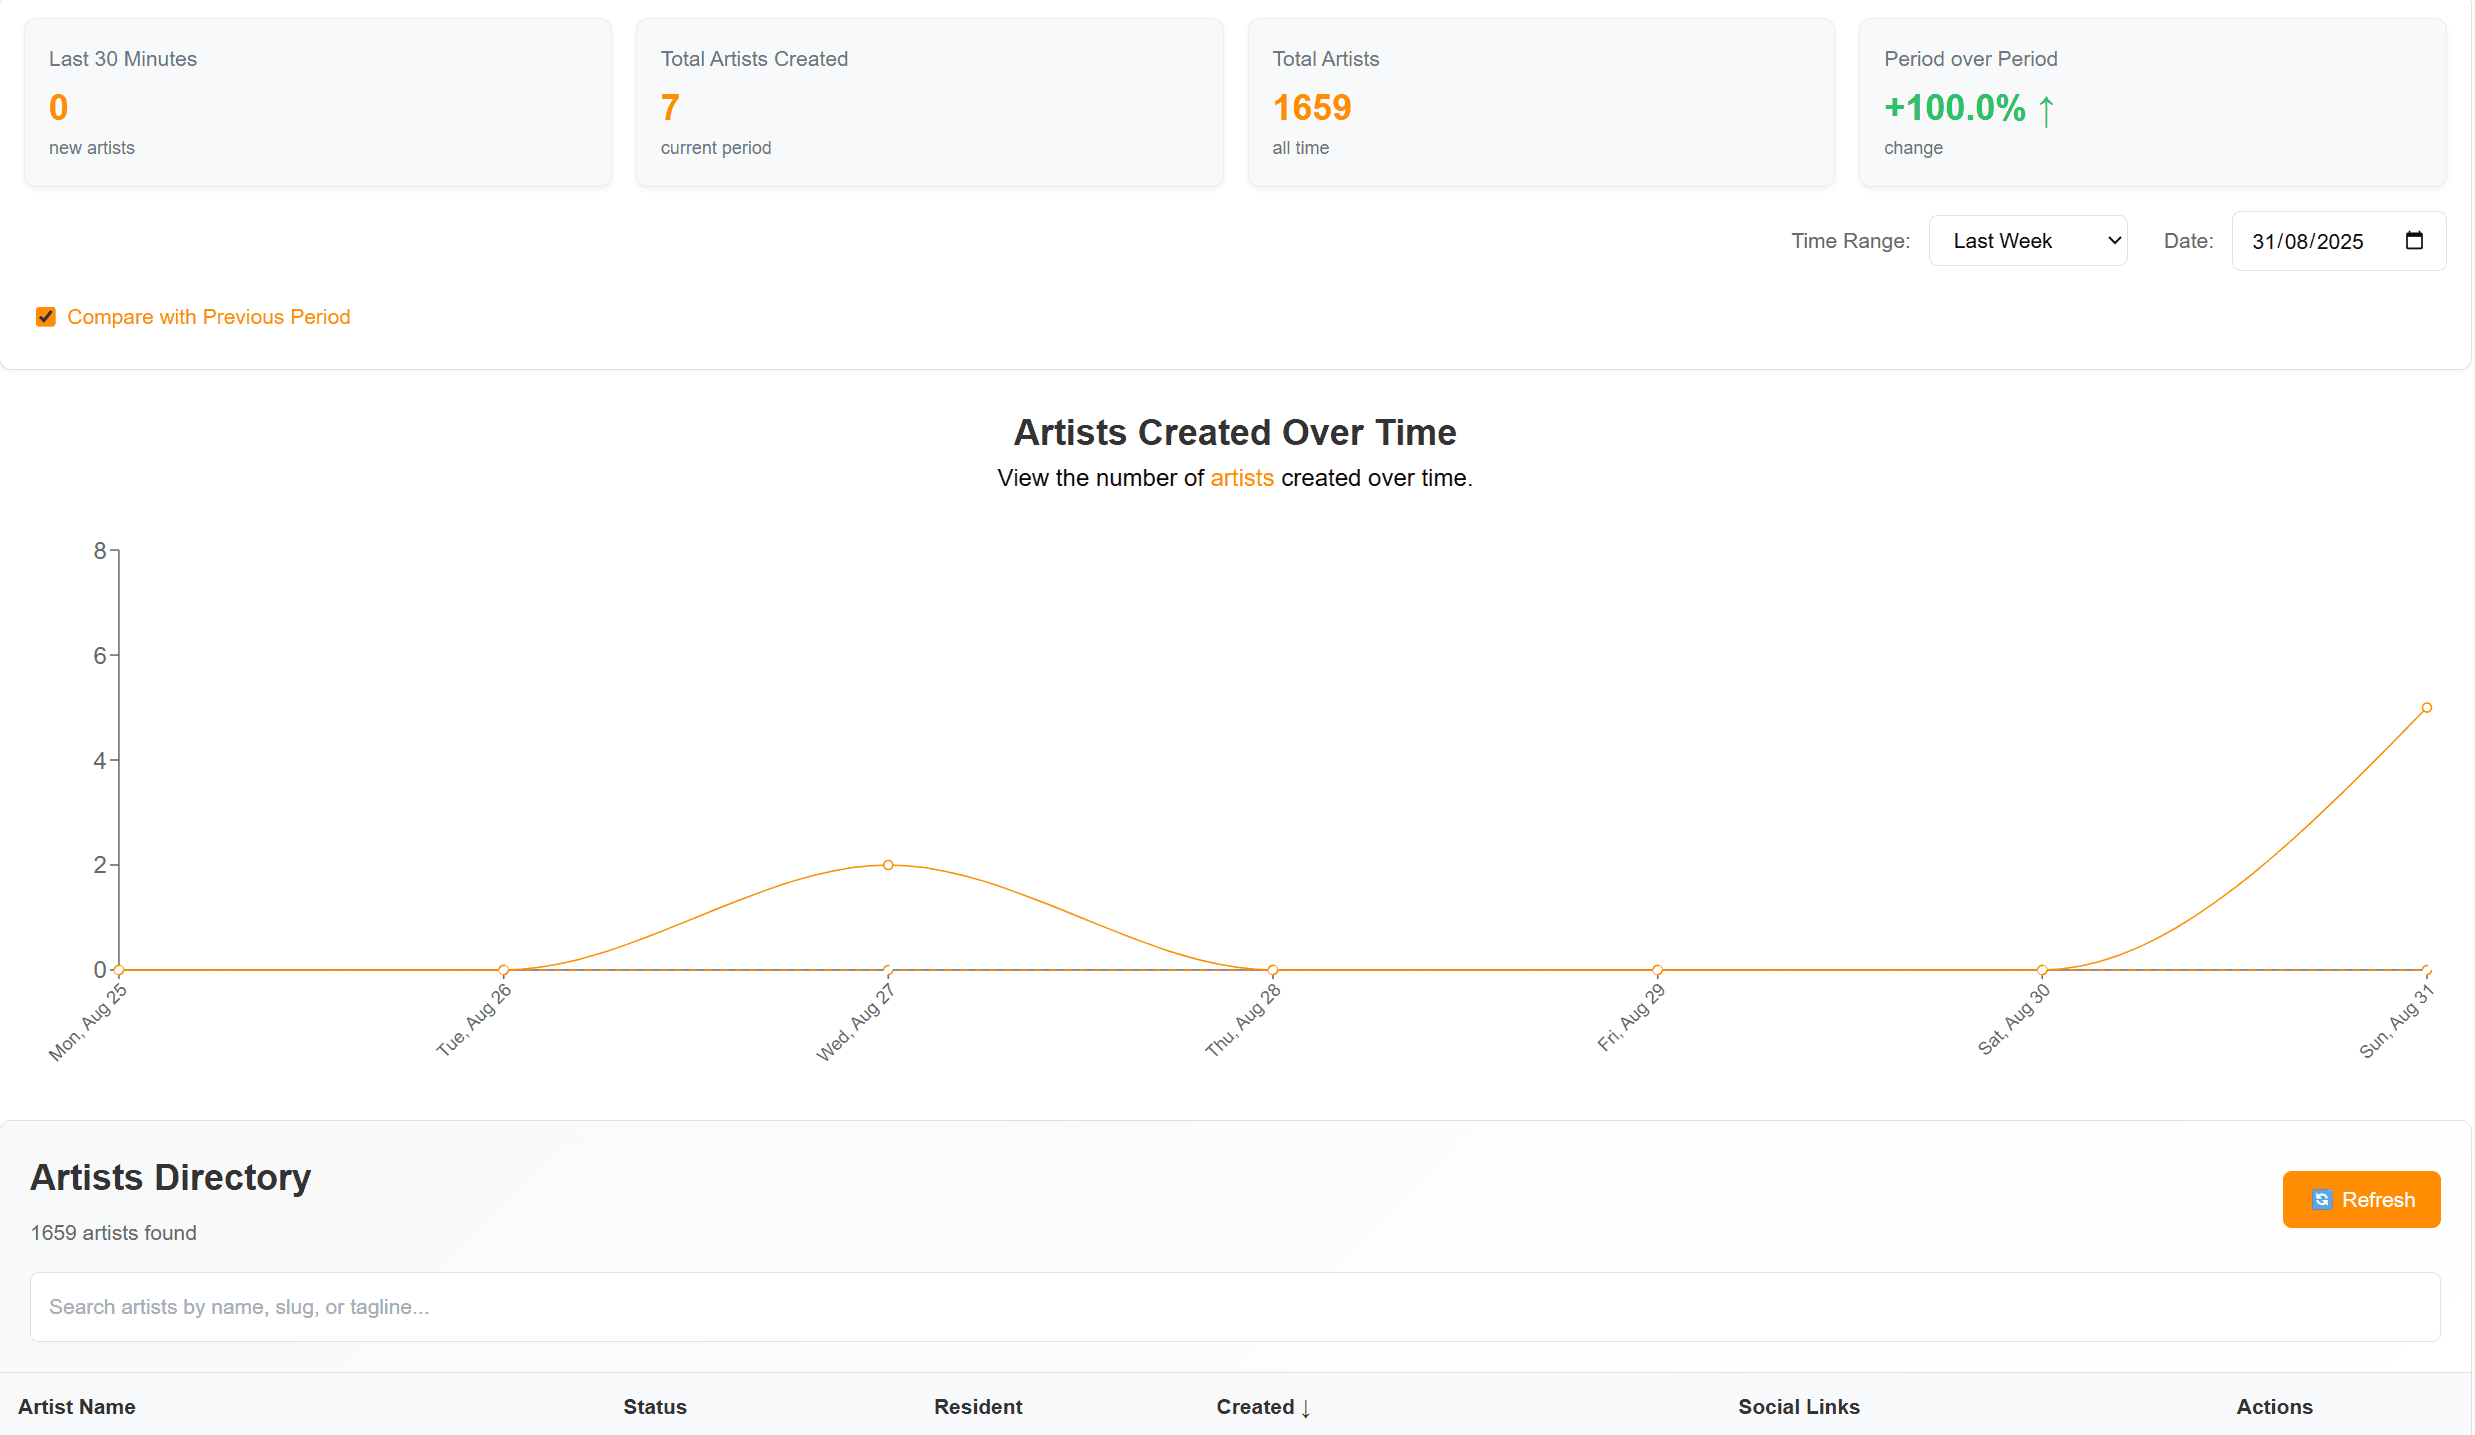Click the peak data point on Wed, Aug 27
The height and width of the screenshot is (1435, 2475).
click(886, 864)
